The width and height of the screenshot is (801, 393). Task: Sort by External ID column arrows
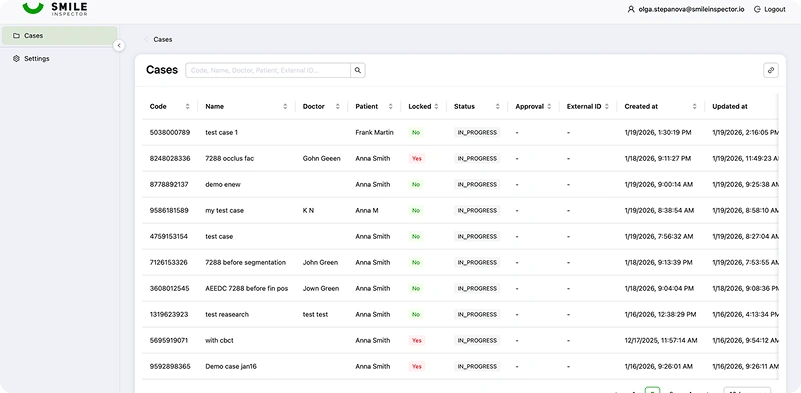tap(607, 107)
